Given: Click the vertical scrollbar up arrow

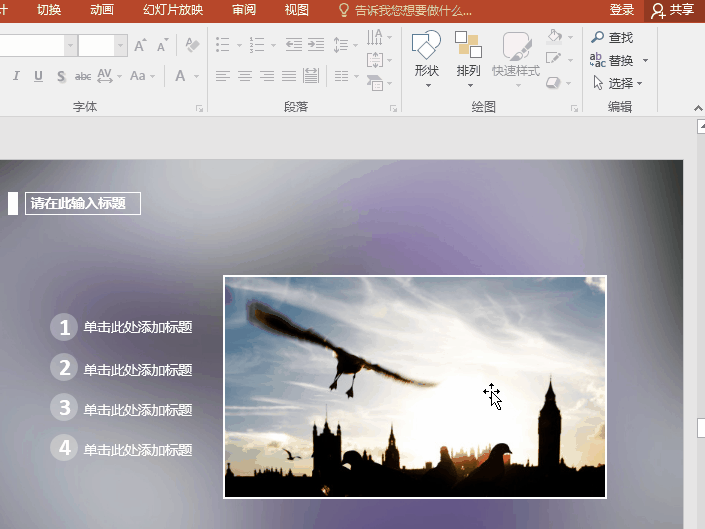Looking at the screenshot, I should click(701, 127).
